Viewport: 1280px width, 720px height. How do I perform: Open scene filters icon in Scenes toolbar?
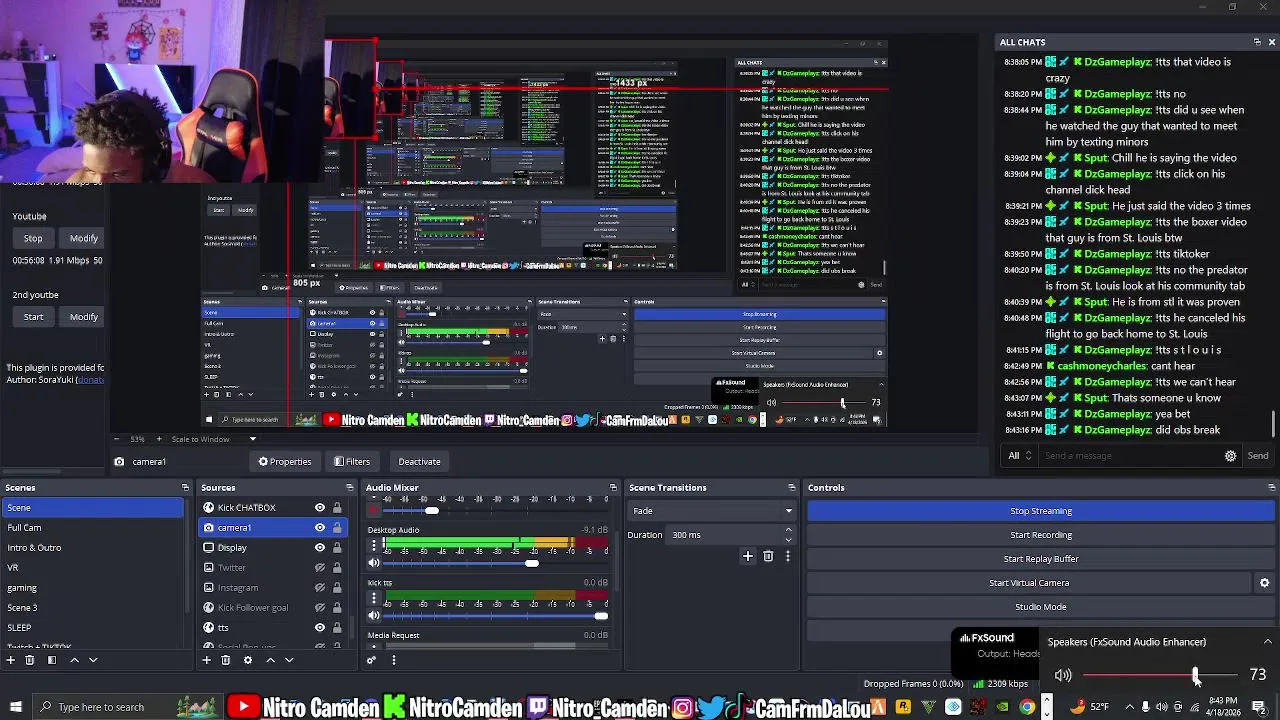(x=52, y=660)
